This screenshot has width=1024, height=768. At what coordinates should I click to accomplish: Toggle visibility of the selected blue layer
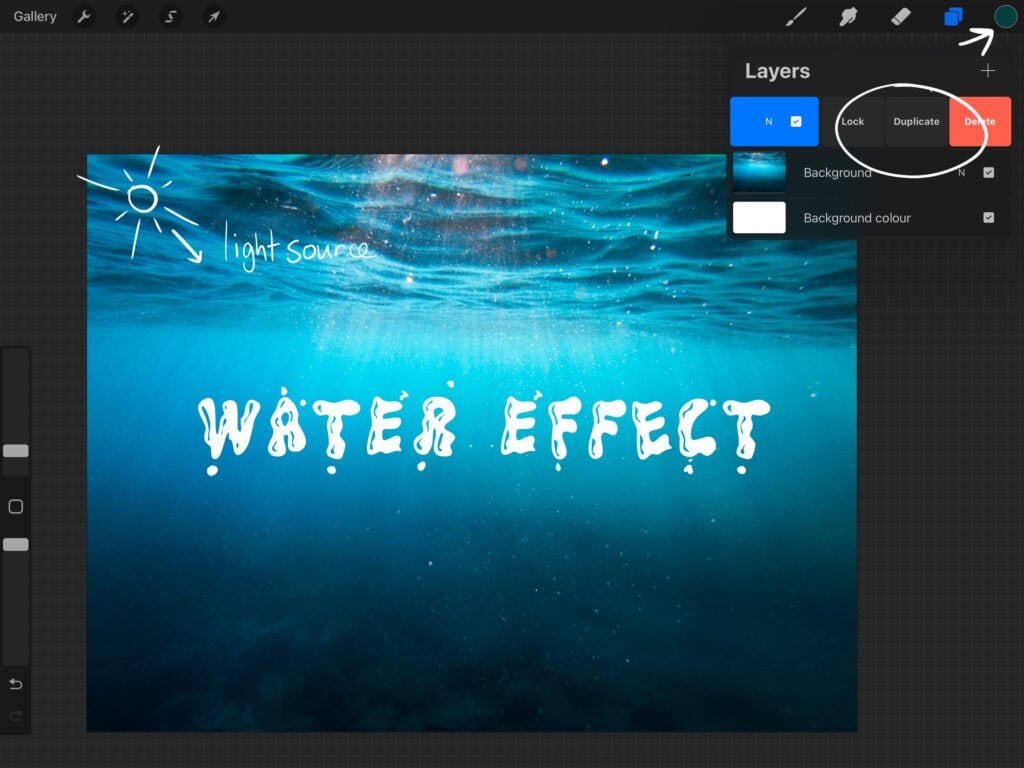[796, 122]
